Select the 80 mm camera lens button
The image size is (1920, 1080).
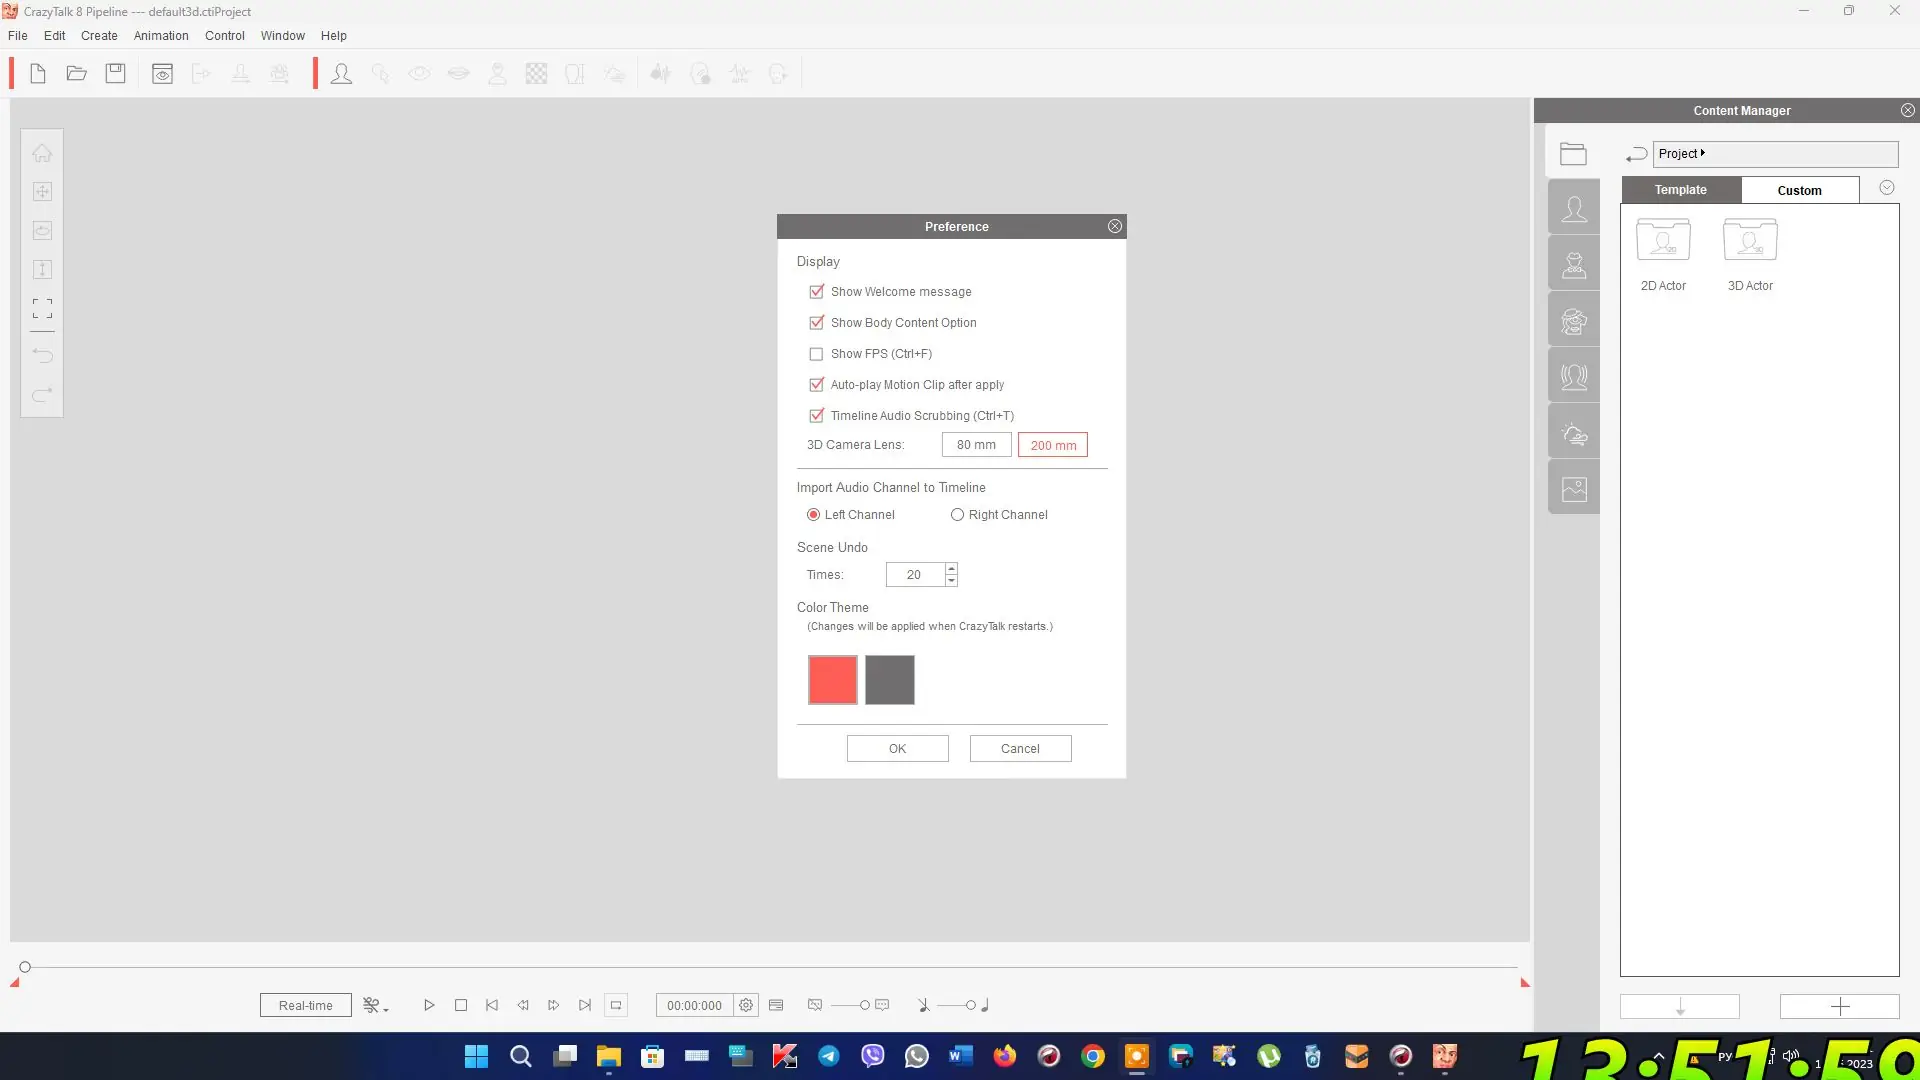pyautogui.click(x=976, y=445)
